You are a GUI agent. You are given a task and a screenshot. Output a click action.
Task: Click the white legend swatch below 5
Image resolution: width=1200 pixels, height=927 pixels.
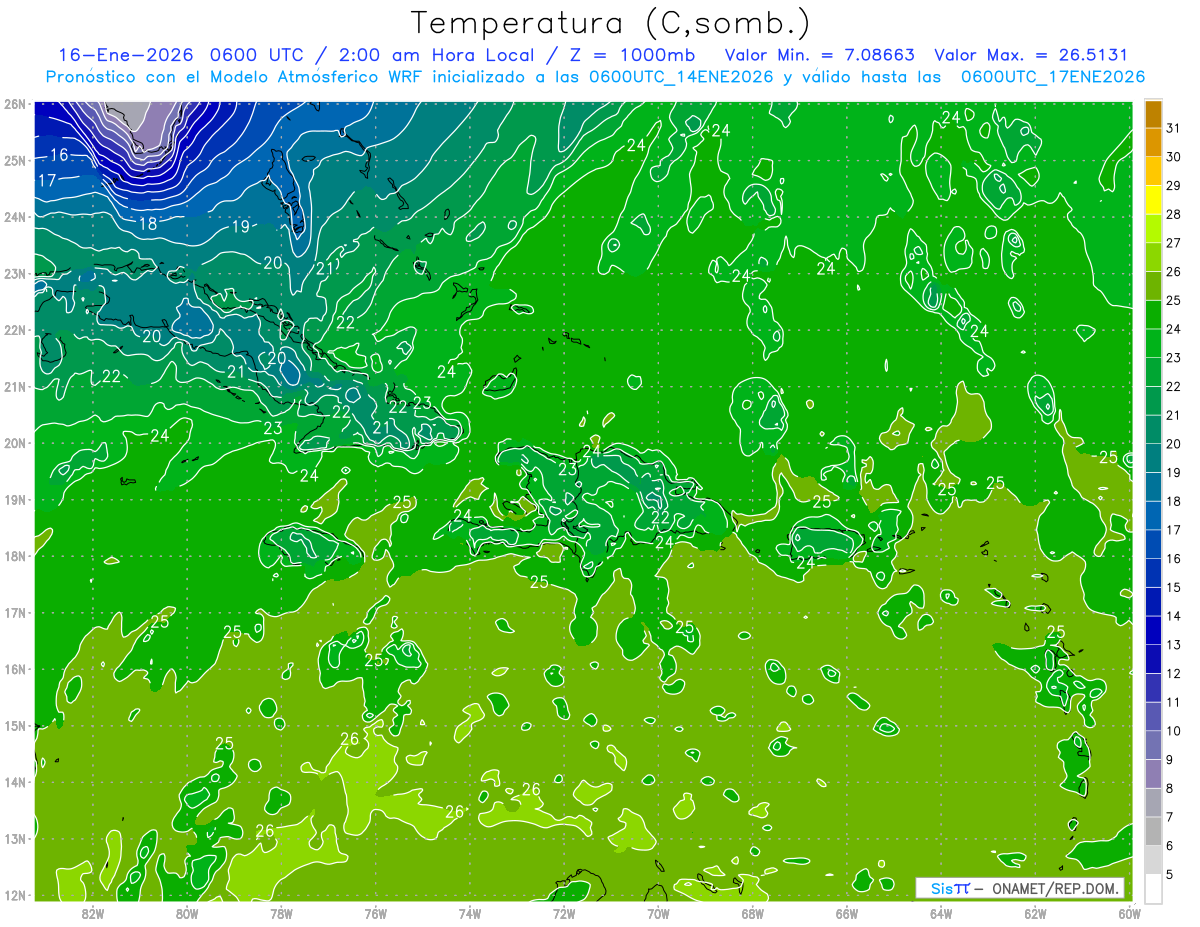(x=1153, y=888)
